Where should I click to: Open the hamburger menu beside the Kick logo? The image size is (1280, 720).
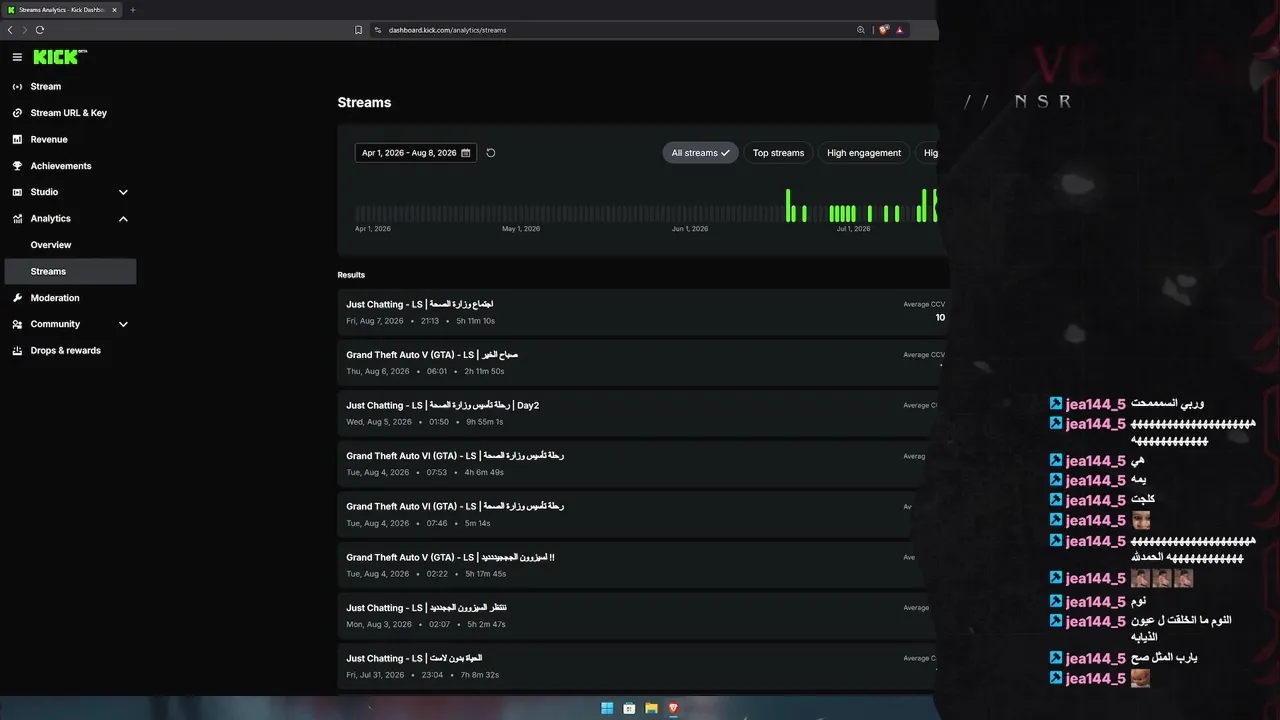(17, 57)
